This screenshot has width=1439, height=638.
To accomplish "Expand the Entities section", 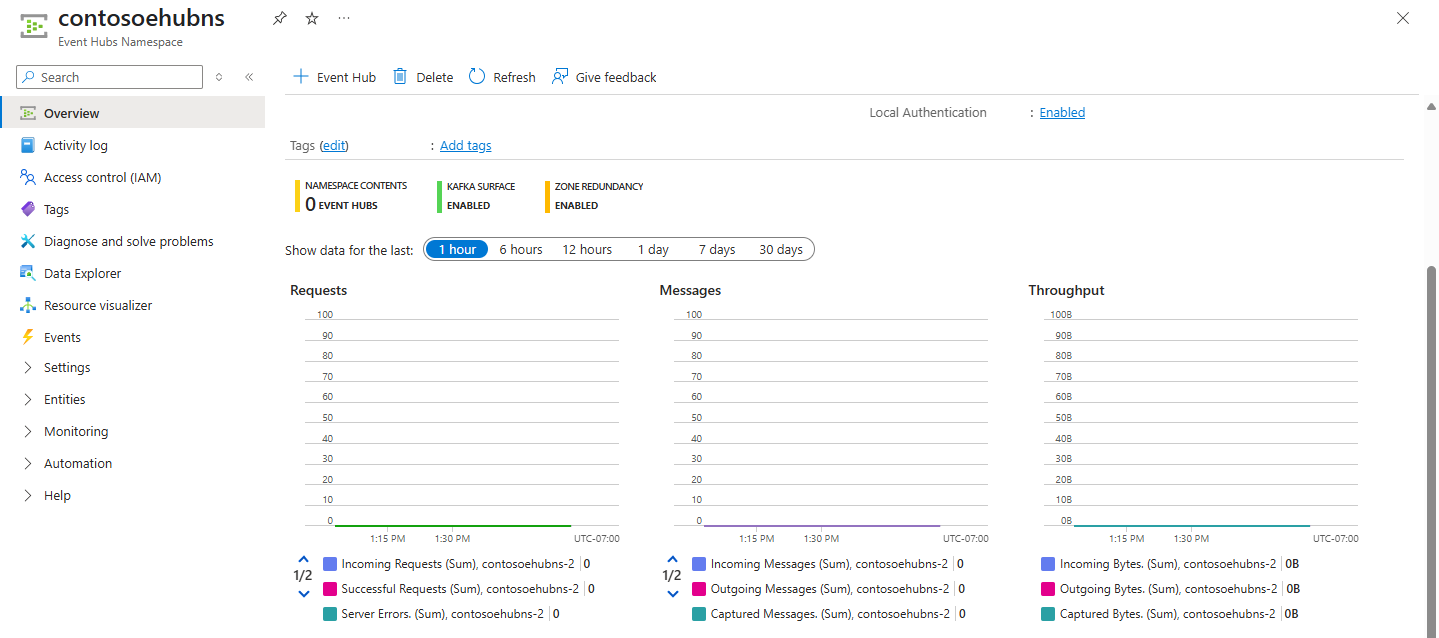I will (65, 399).
